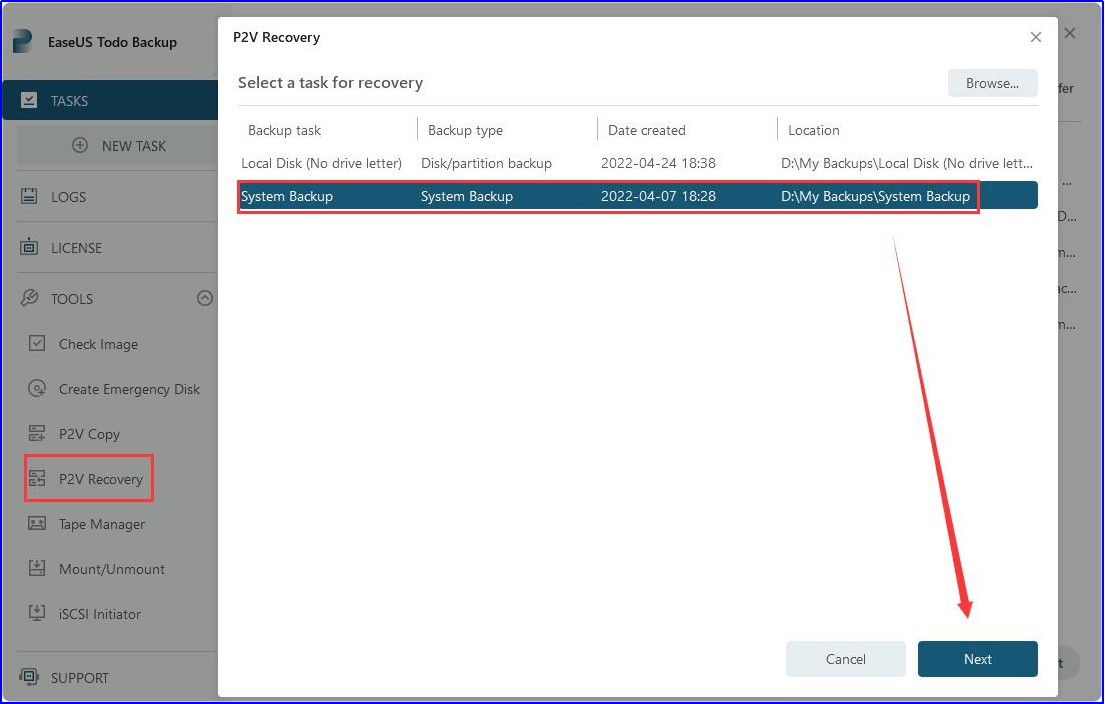
Task: Select the System Backup task name cell
Action: [x=287, y=197]
